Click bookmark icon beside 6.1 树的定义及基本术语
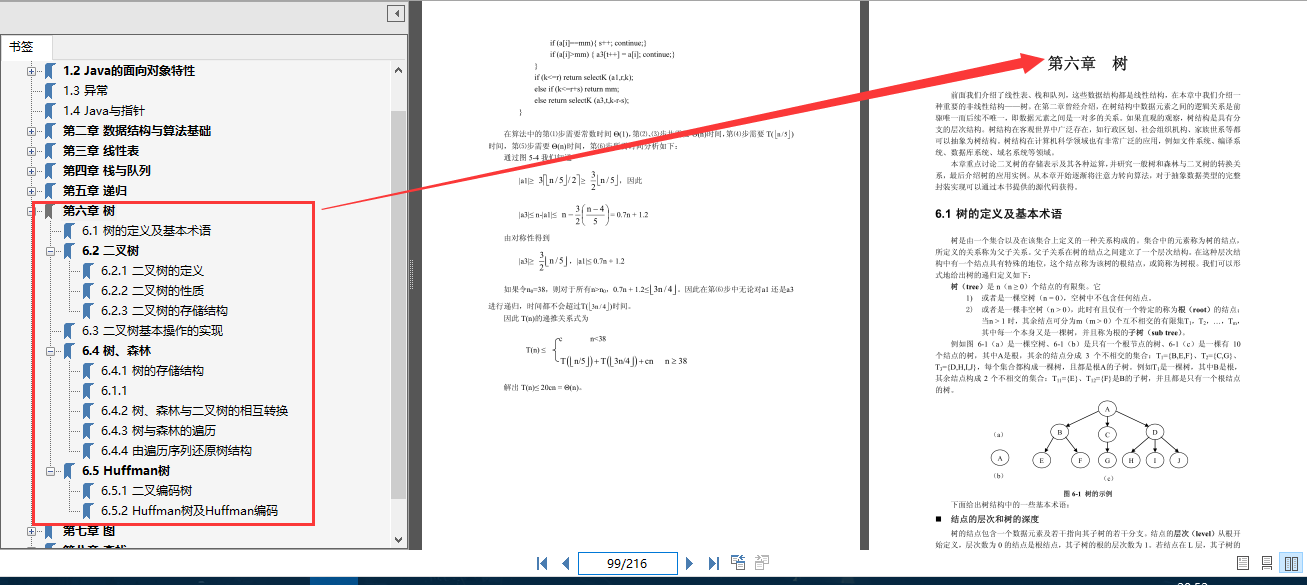This screenshot has height=585, width=1307. click(x=69, y=231)
